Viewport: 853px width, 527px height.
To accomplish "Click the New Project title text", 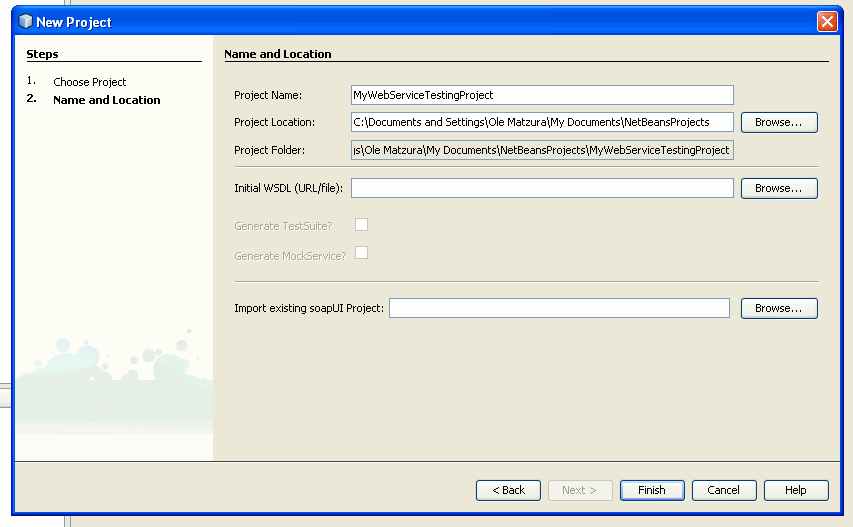I will (x=73, y=22).
